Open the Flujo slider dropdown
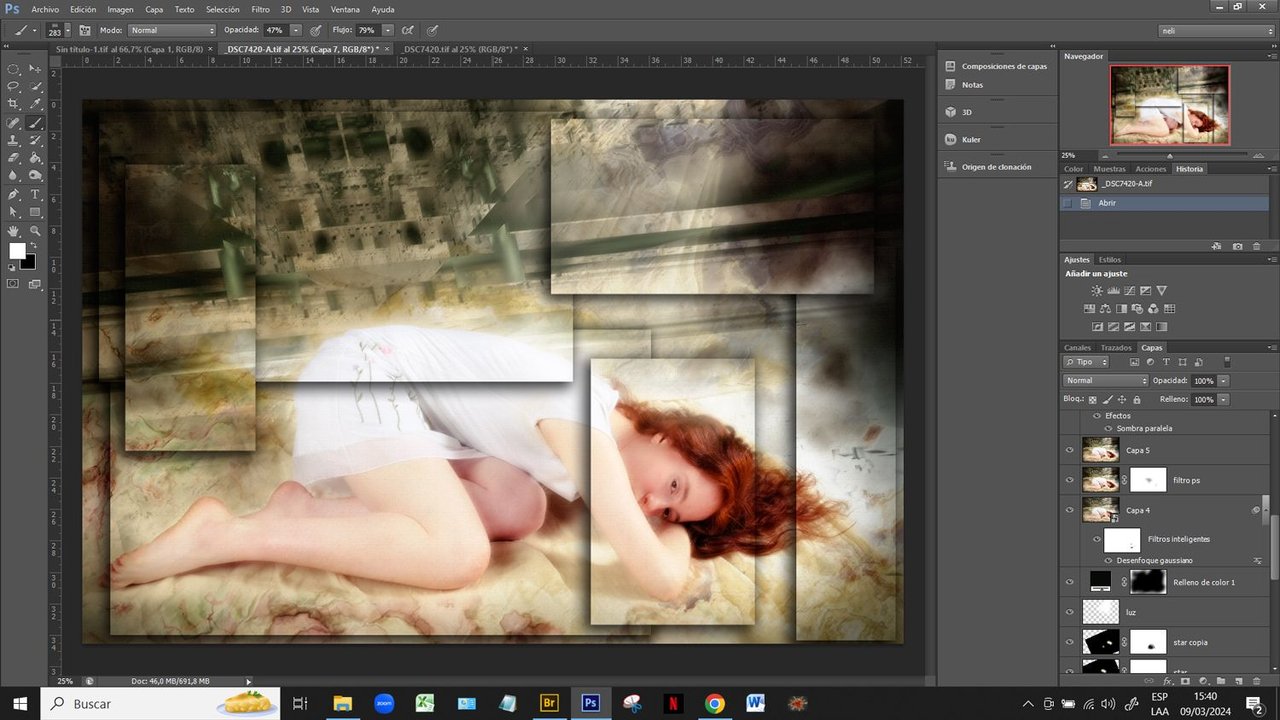 [x=388, y=31]
